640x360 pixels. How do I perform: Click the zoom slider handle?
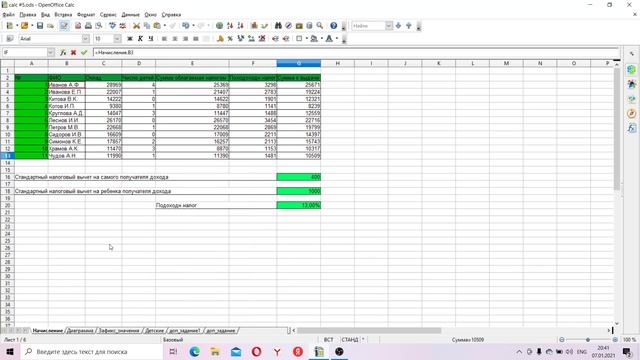(x=588, y=340)
